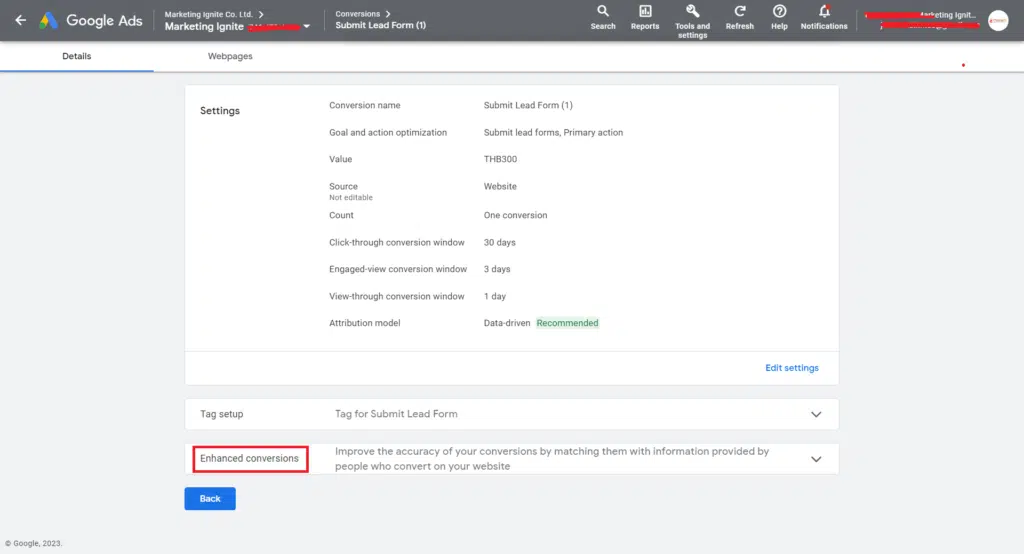Click the account avatar in top-right corner
Screen dimensions: 1024x554
[x=998, y=20]
